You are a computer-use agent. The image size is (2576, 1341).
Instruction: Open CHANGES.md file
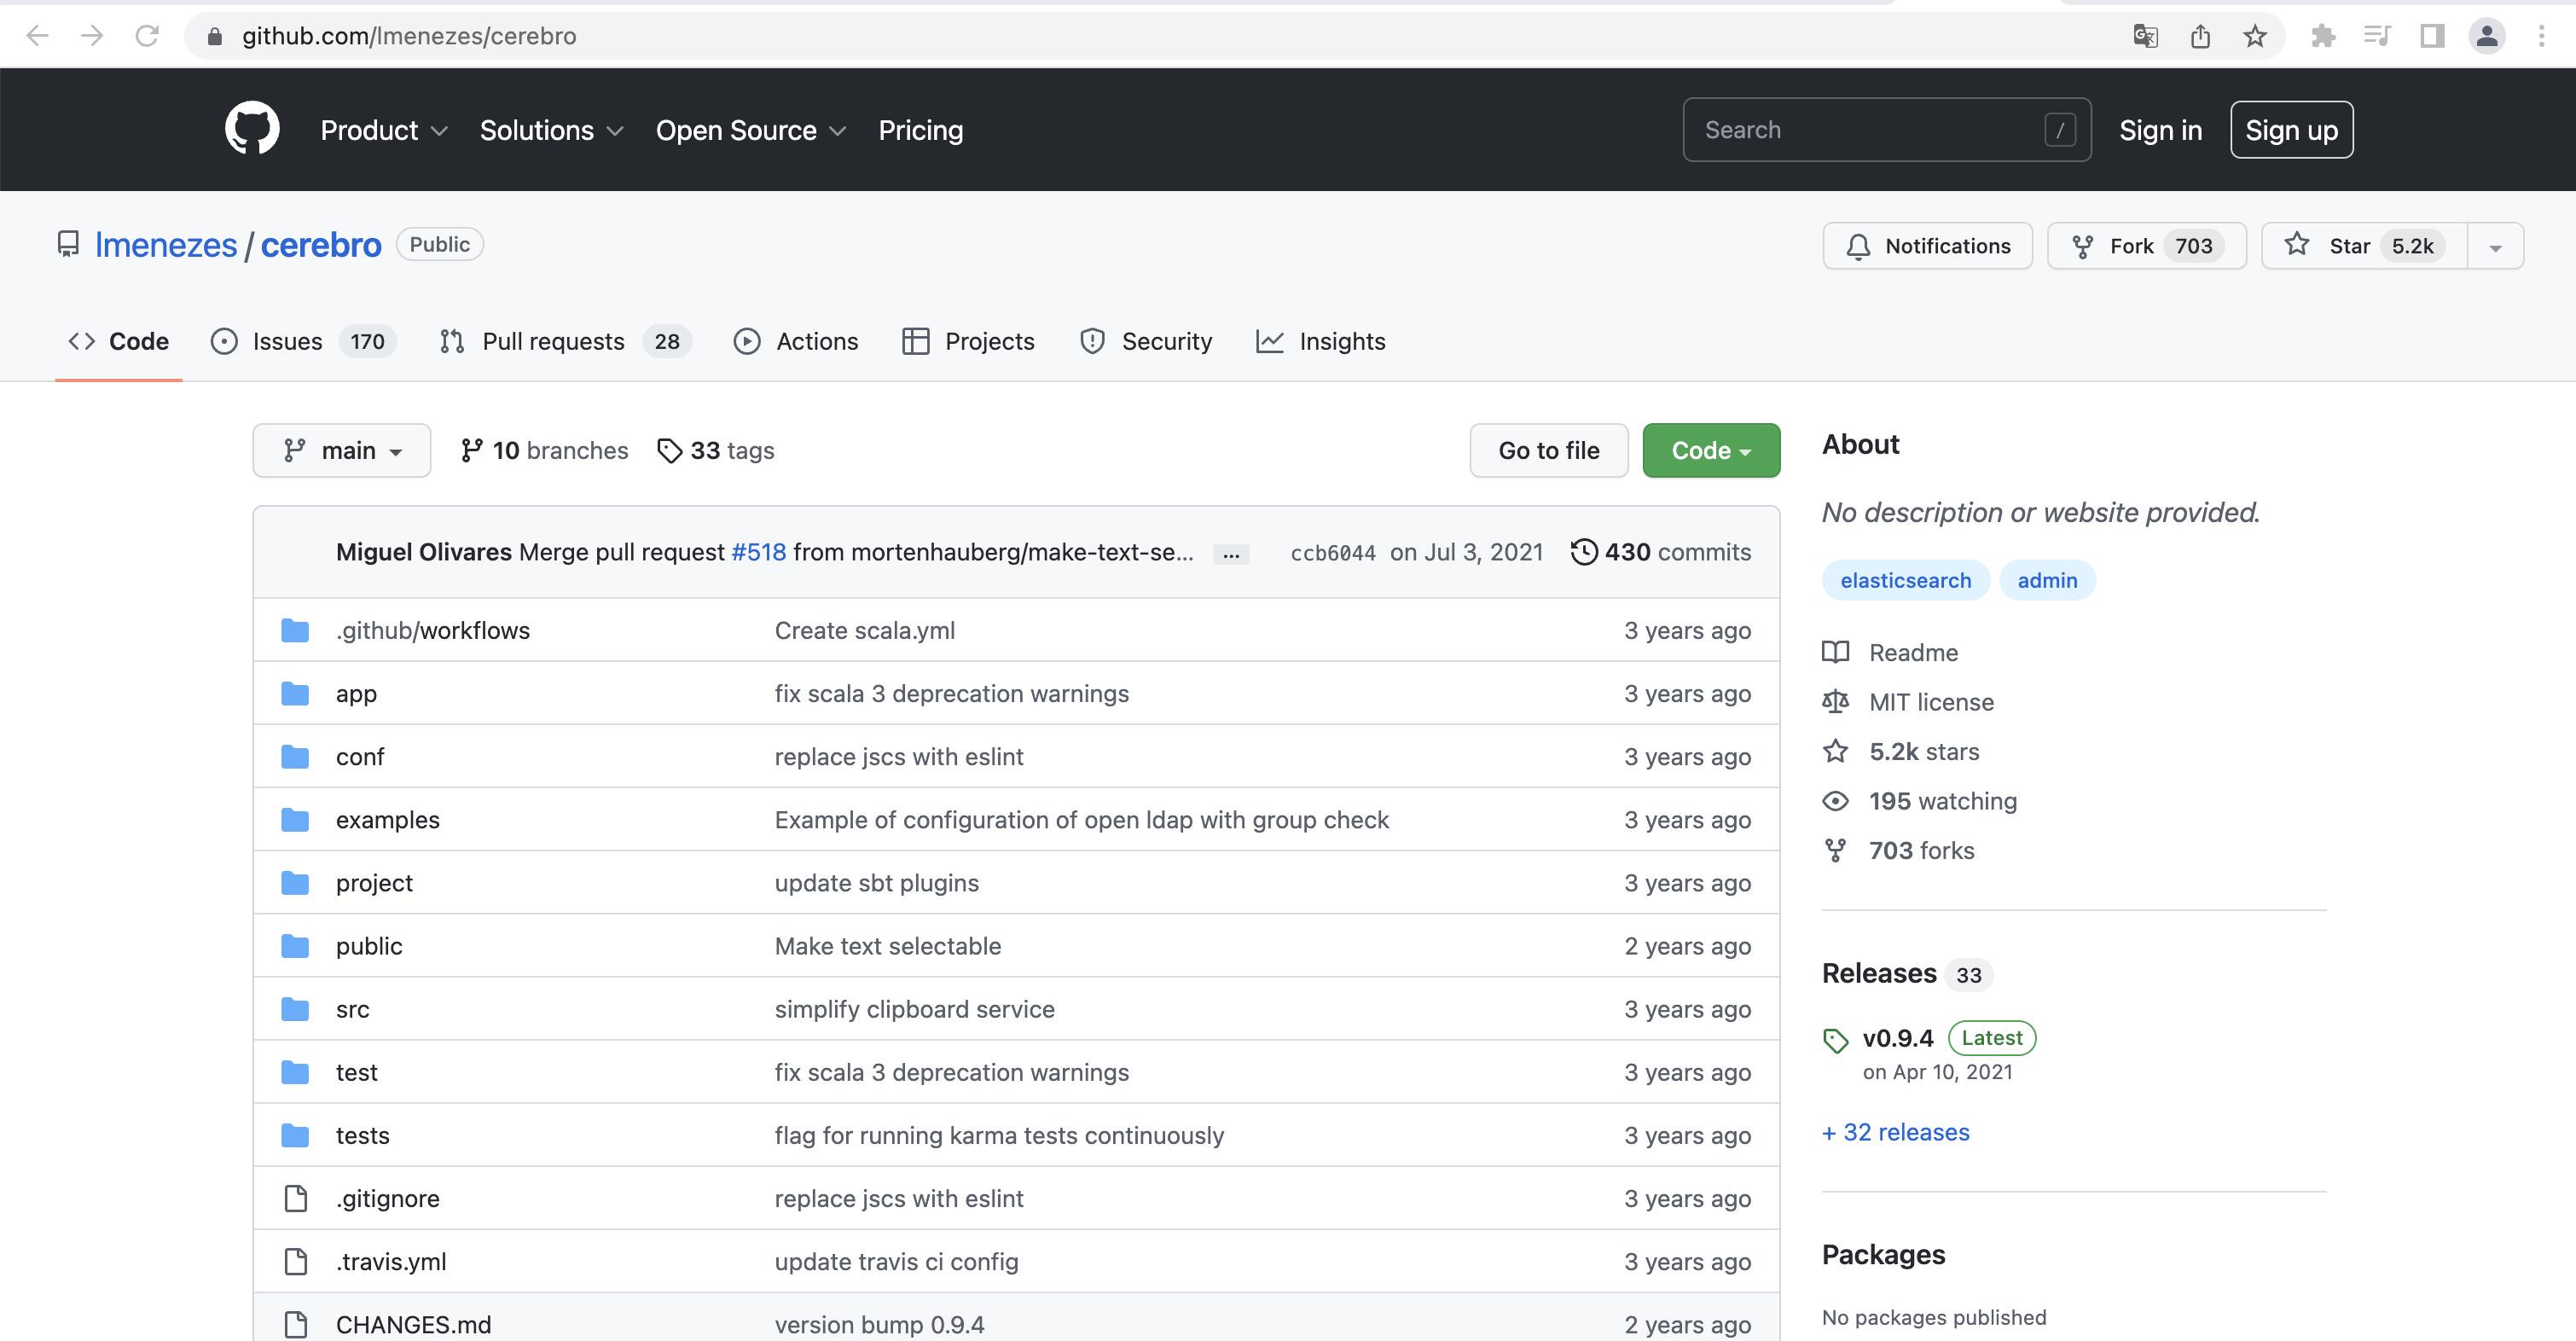[x=413, y=1324]
